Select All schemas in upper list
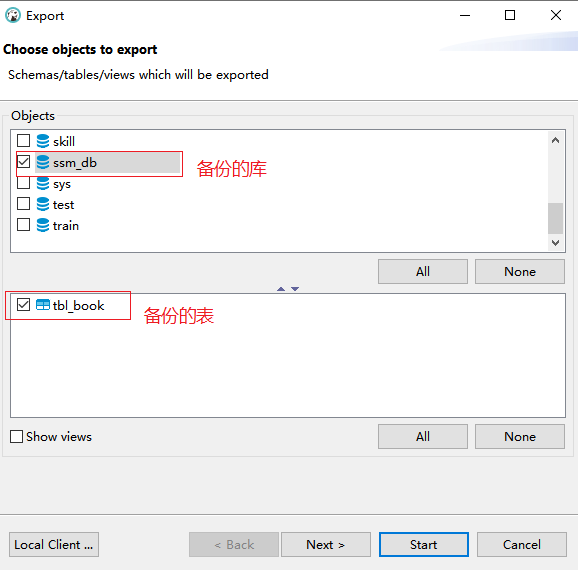Image resolution: width=578 pixels, height=570 pixels. tap(423, 272)
